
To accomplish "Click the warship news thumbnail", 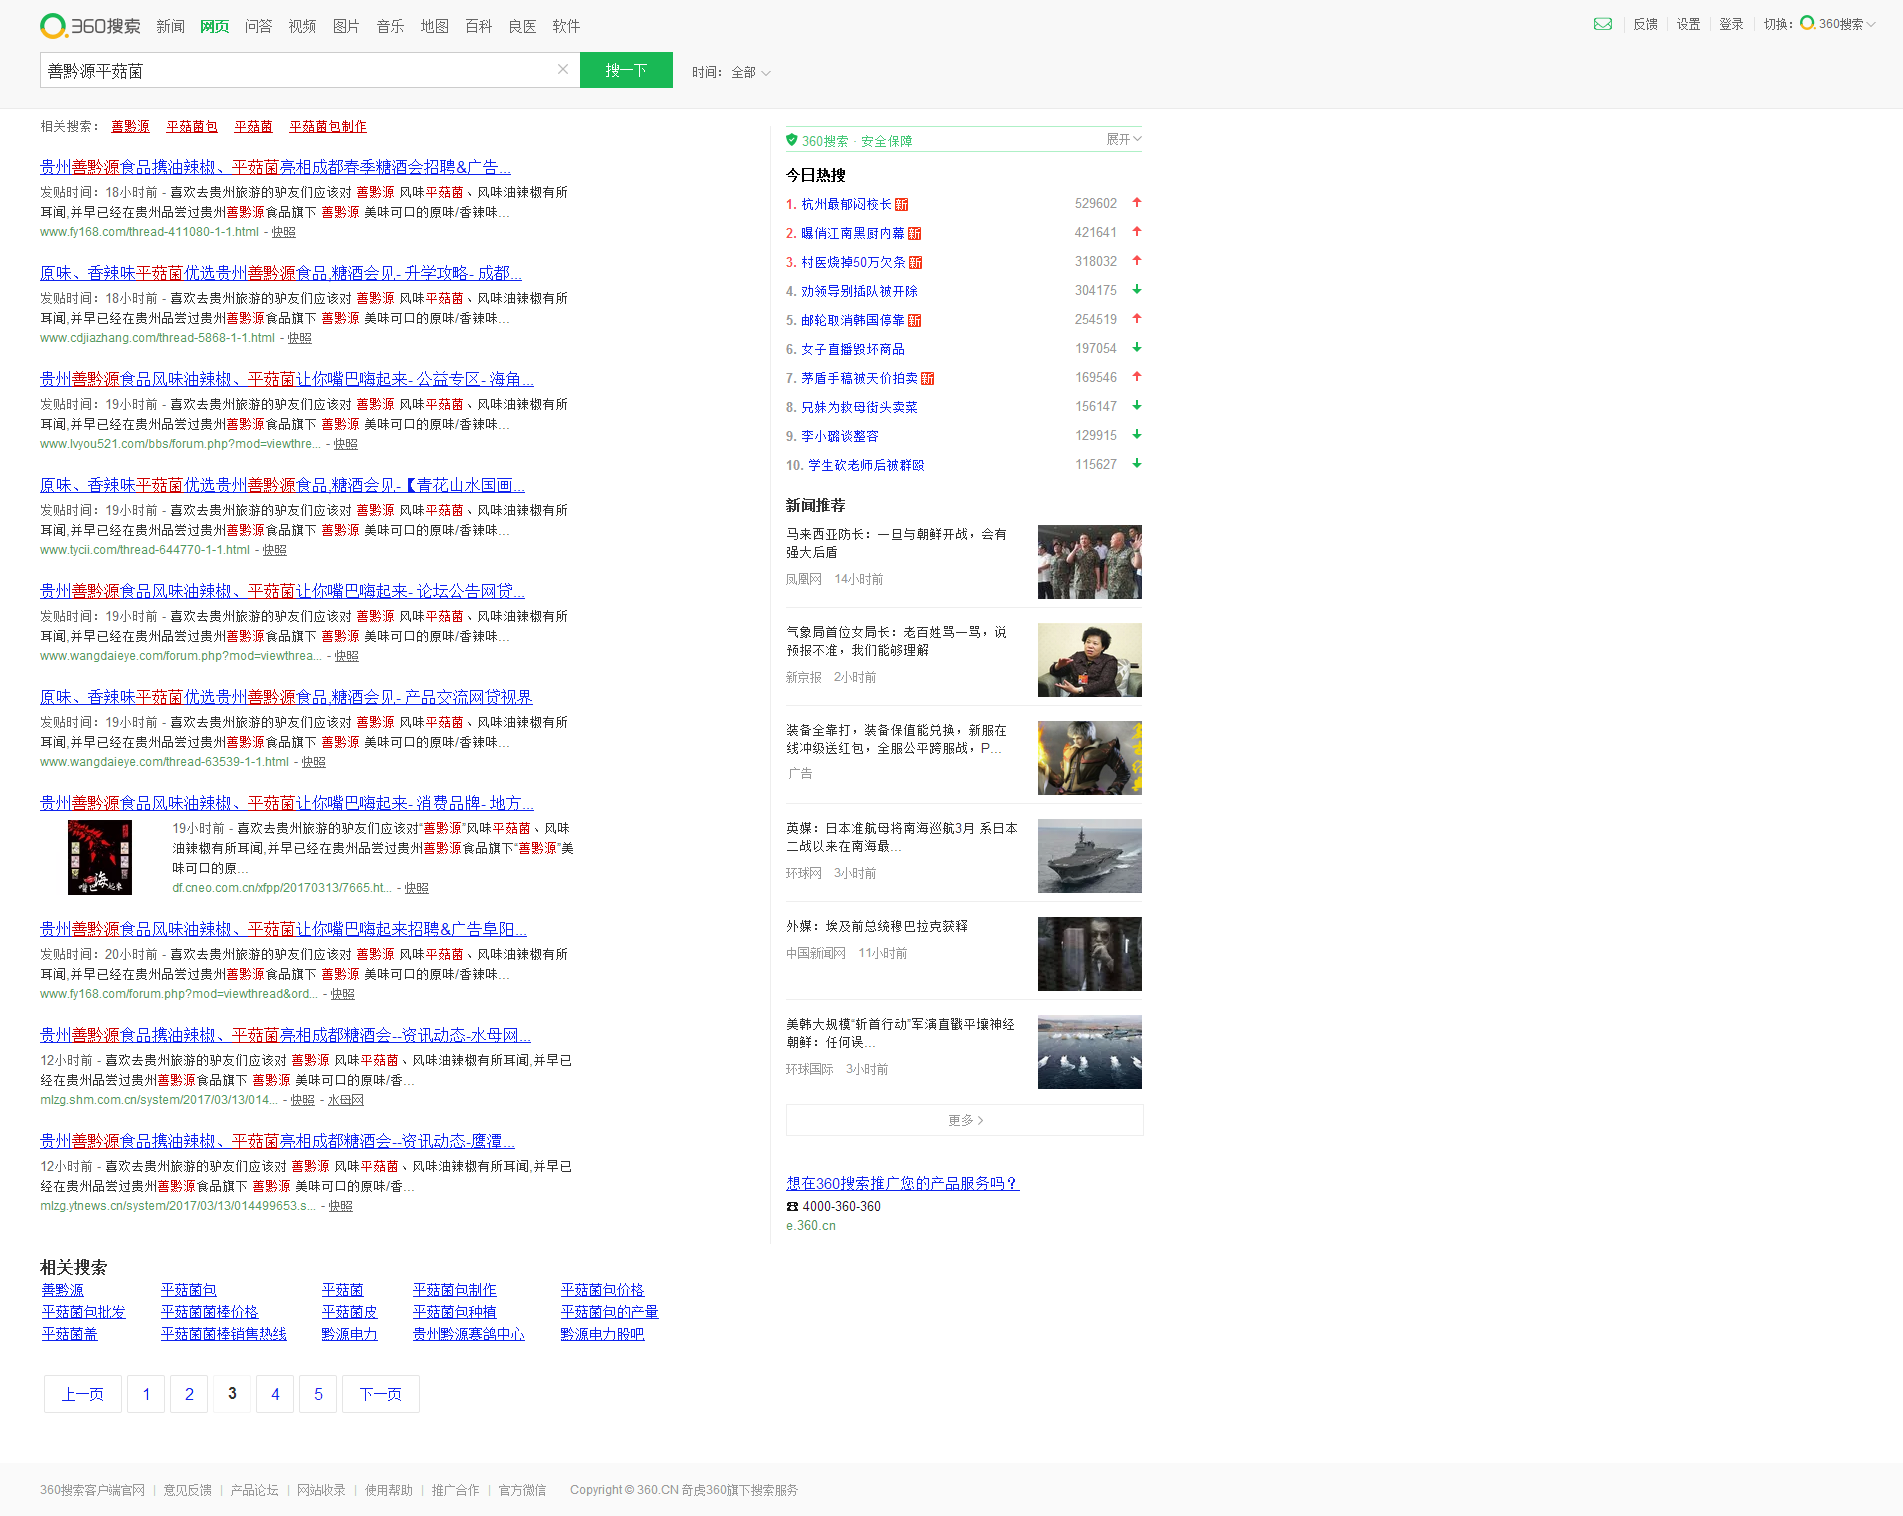I will point(1090,856).
